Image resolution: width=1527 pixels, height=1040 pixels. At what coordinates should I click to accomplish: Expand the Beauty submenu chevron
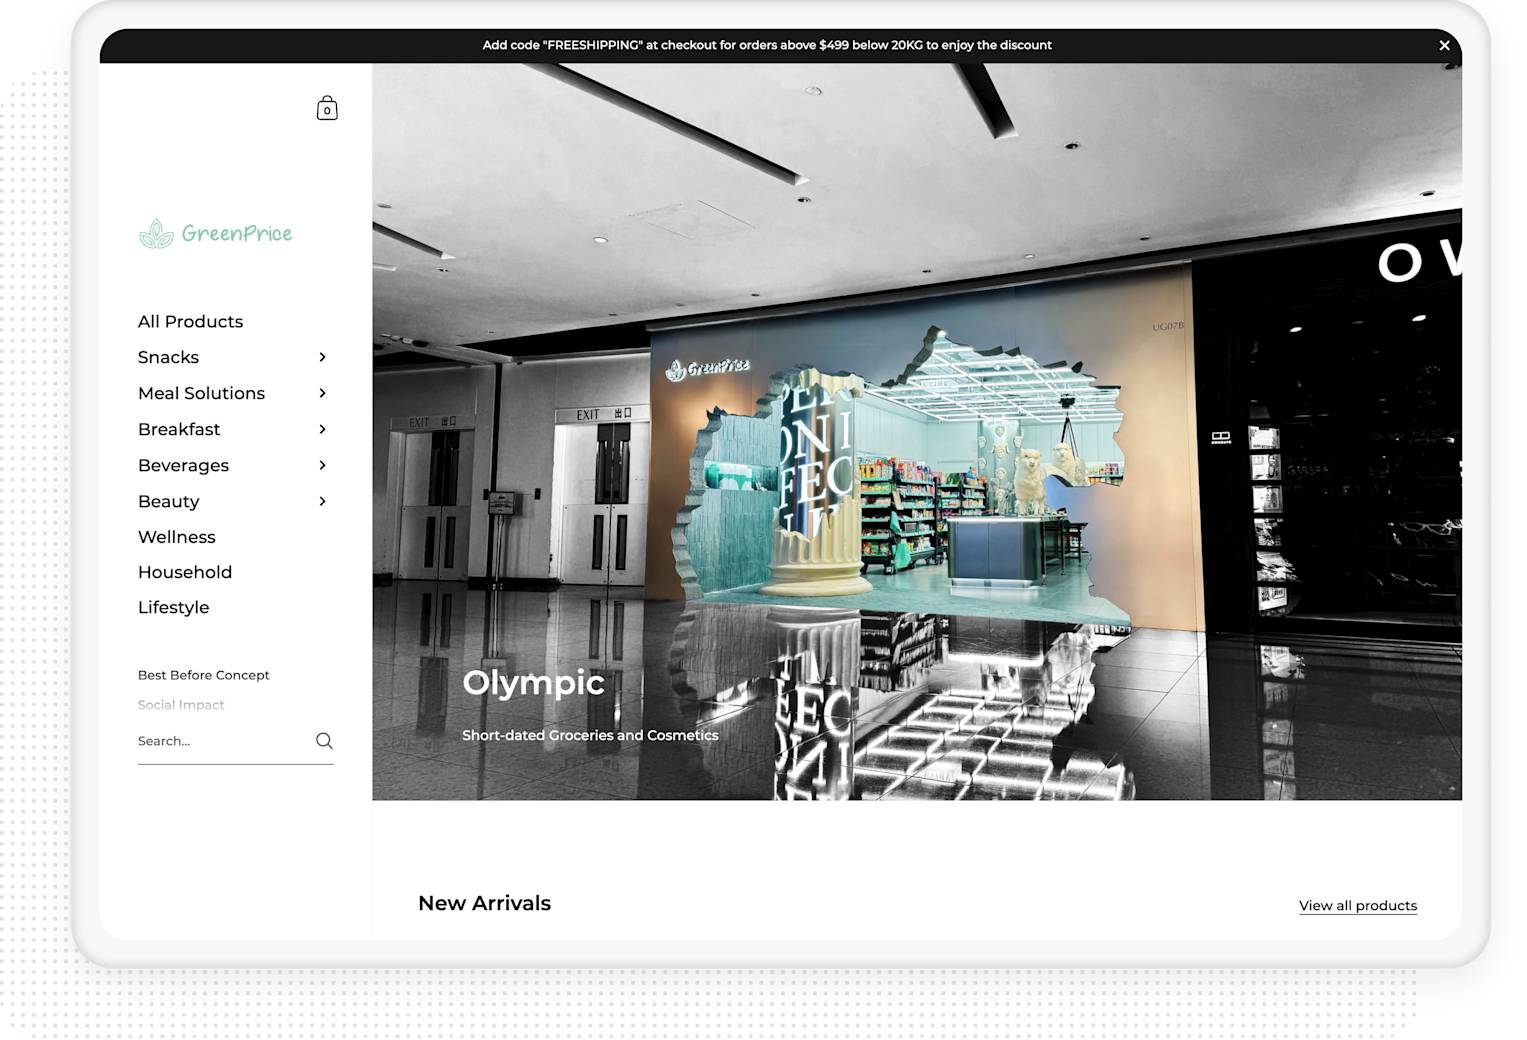pyautogui.click(x=322, y=501)
